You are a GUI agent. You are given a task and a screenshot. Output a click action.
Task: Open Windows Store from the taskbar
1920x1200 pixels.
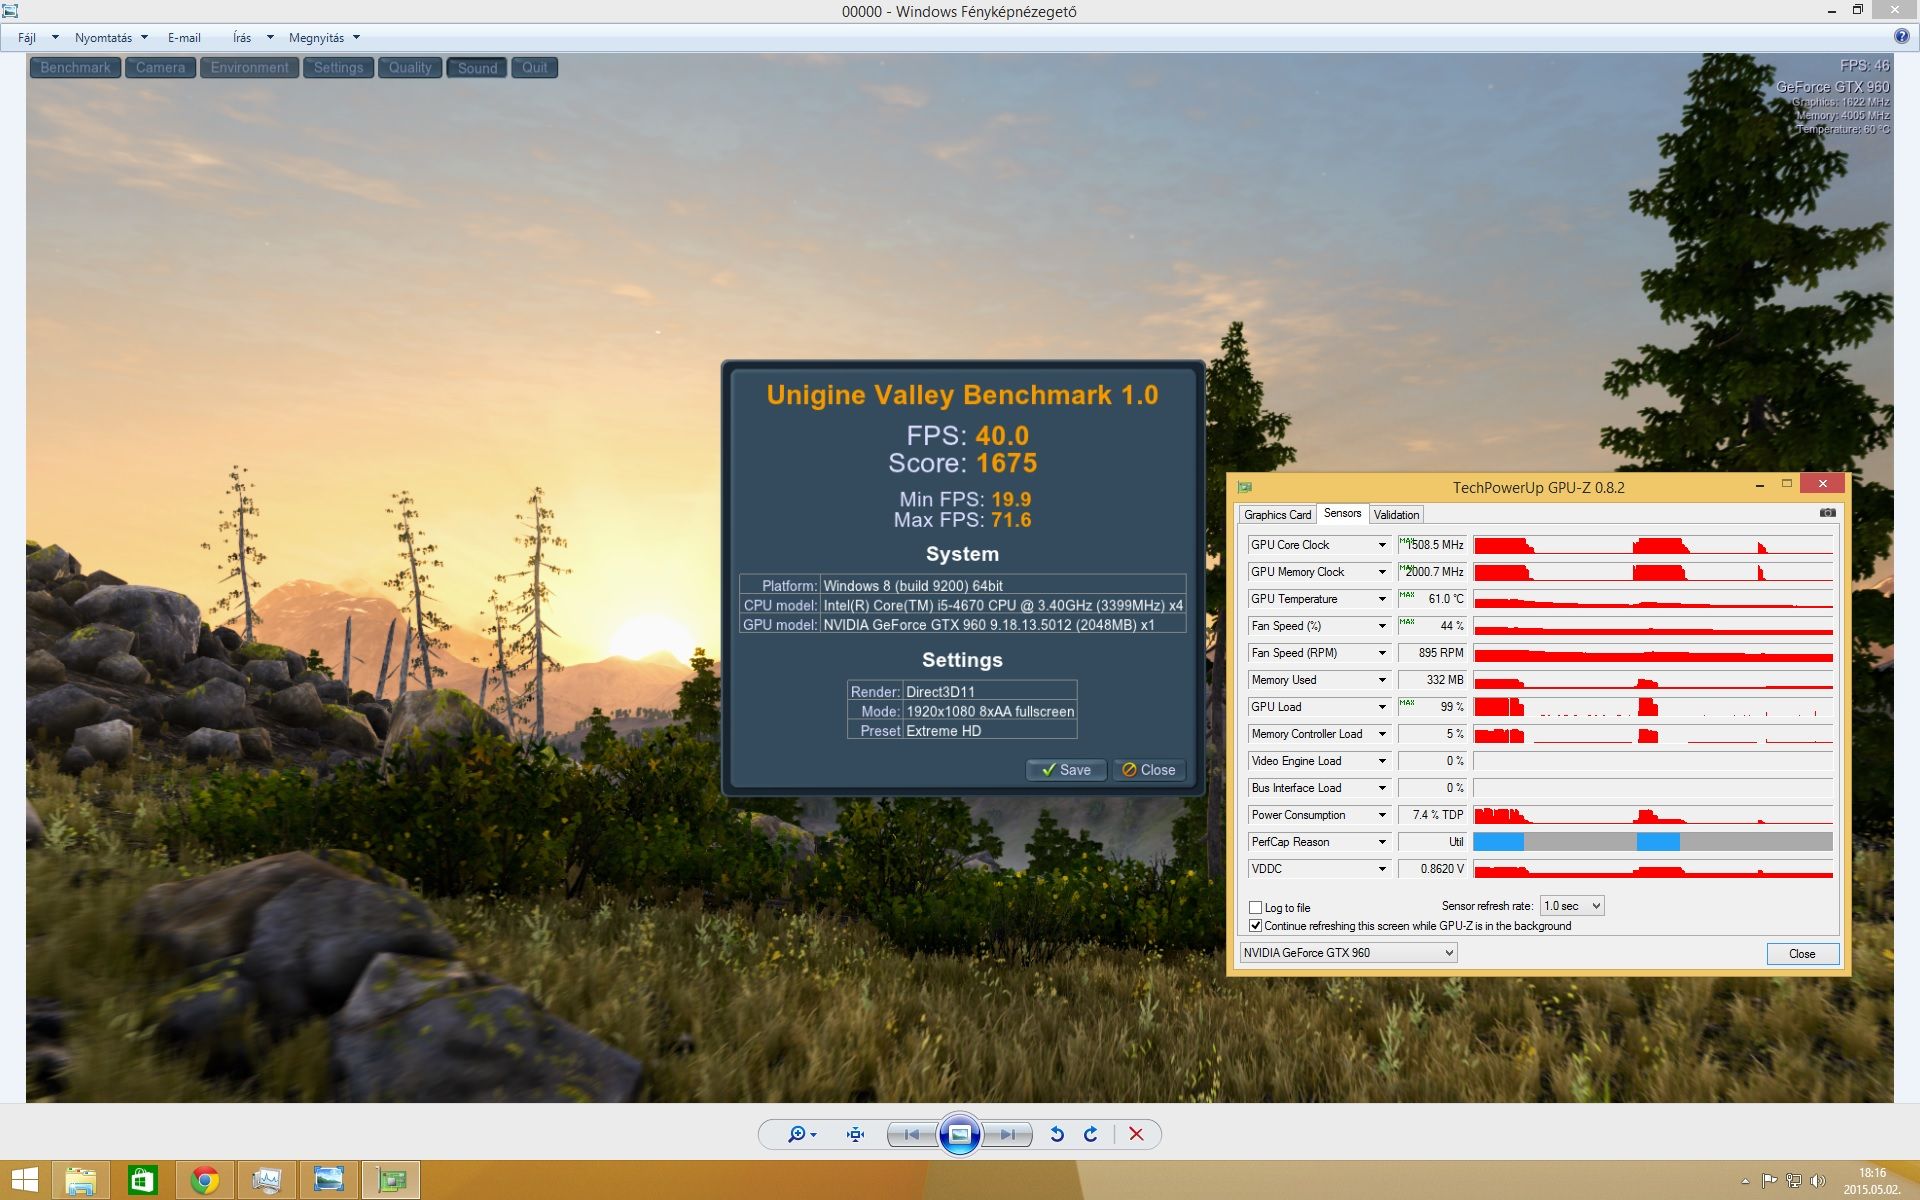click(x=143, y=1181)
